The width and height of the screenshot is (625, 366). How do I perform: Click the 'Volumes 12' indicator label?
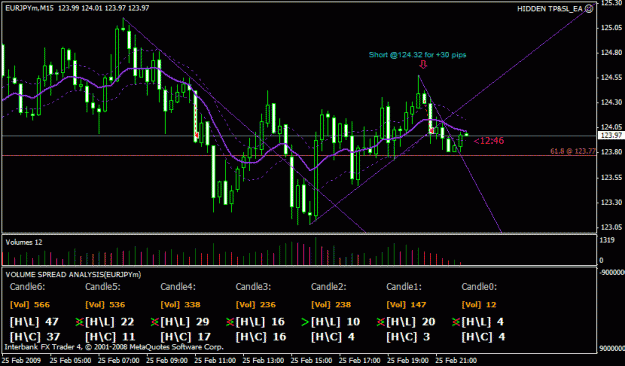point(24,242)
